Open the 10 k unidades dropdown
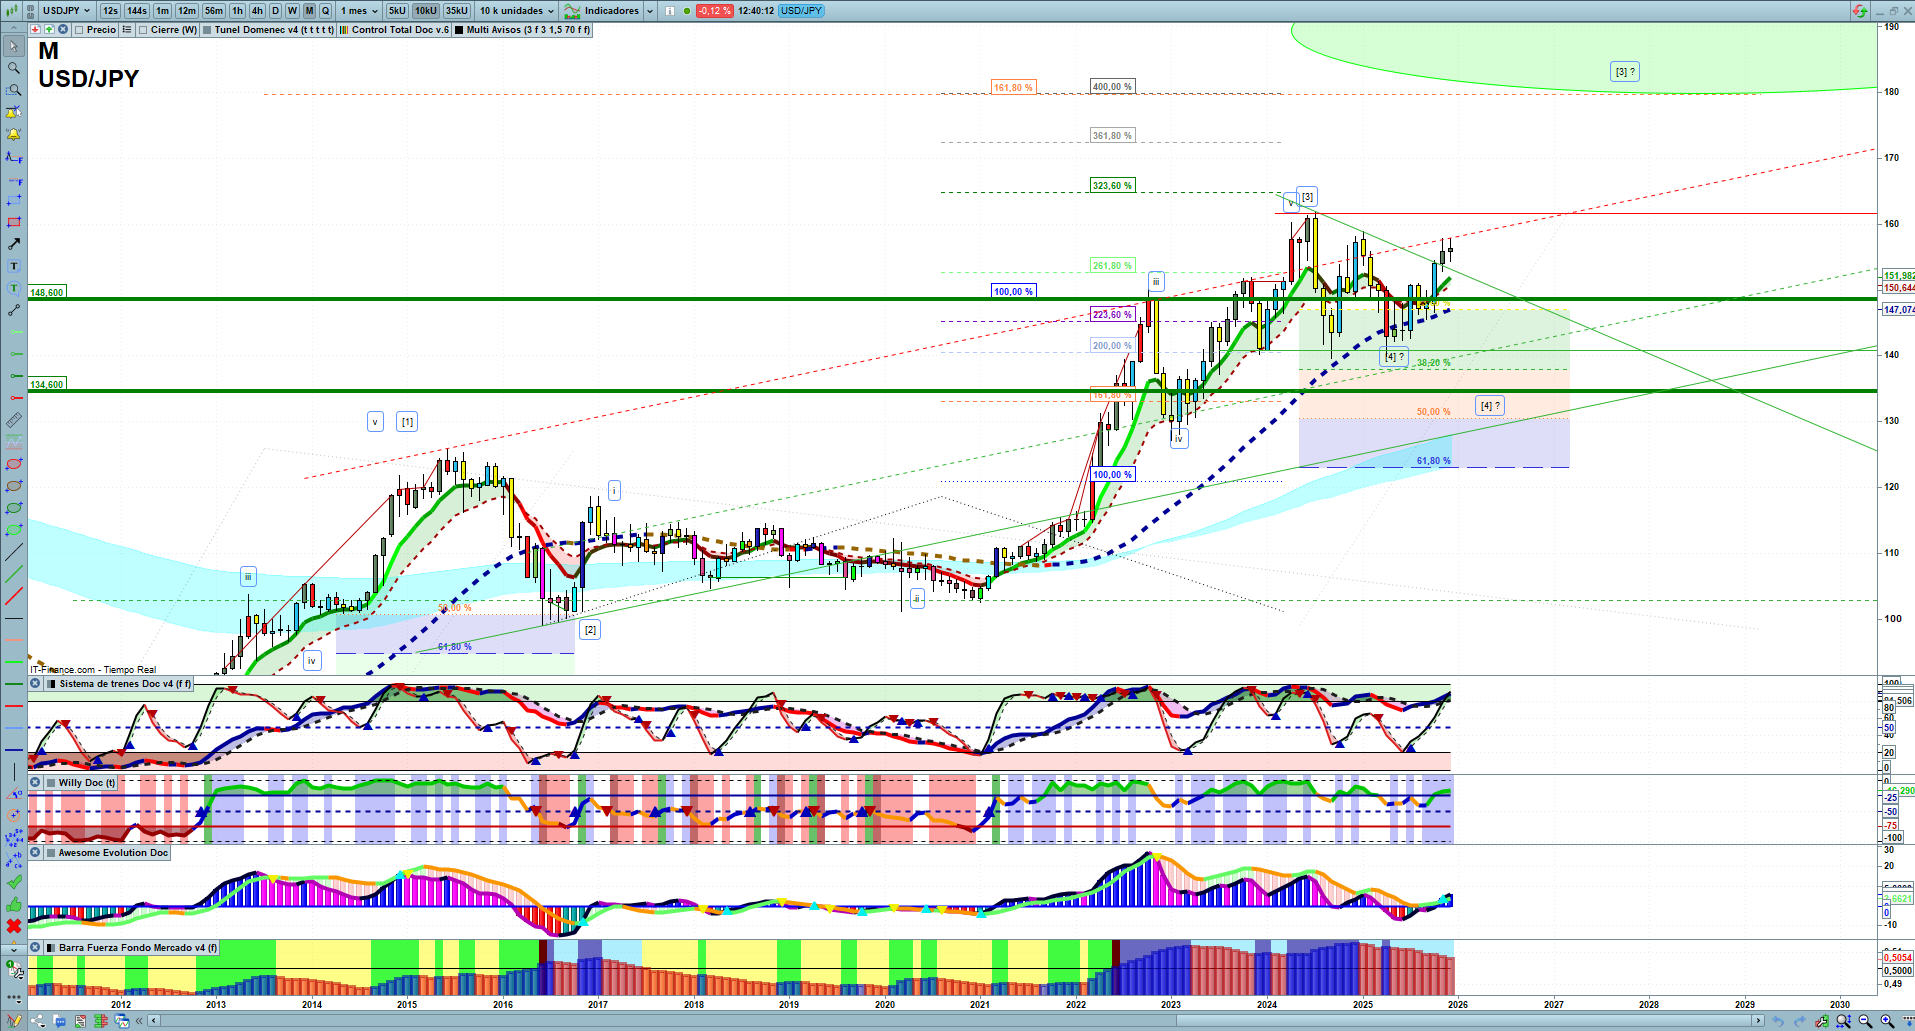Screen dimensions: 1915x1031 coord(516,10)
